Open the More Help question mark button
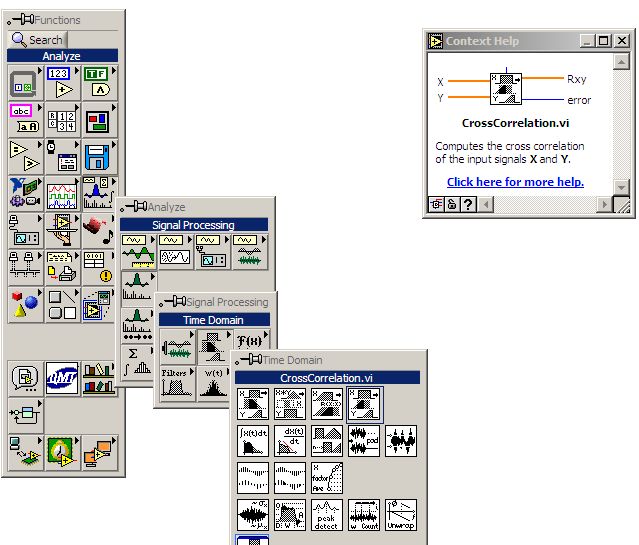The image size is (639, 545). 468,203
